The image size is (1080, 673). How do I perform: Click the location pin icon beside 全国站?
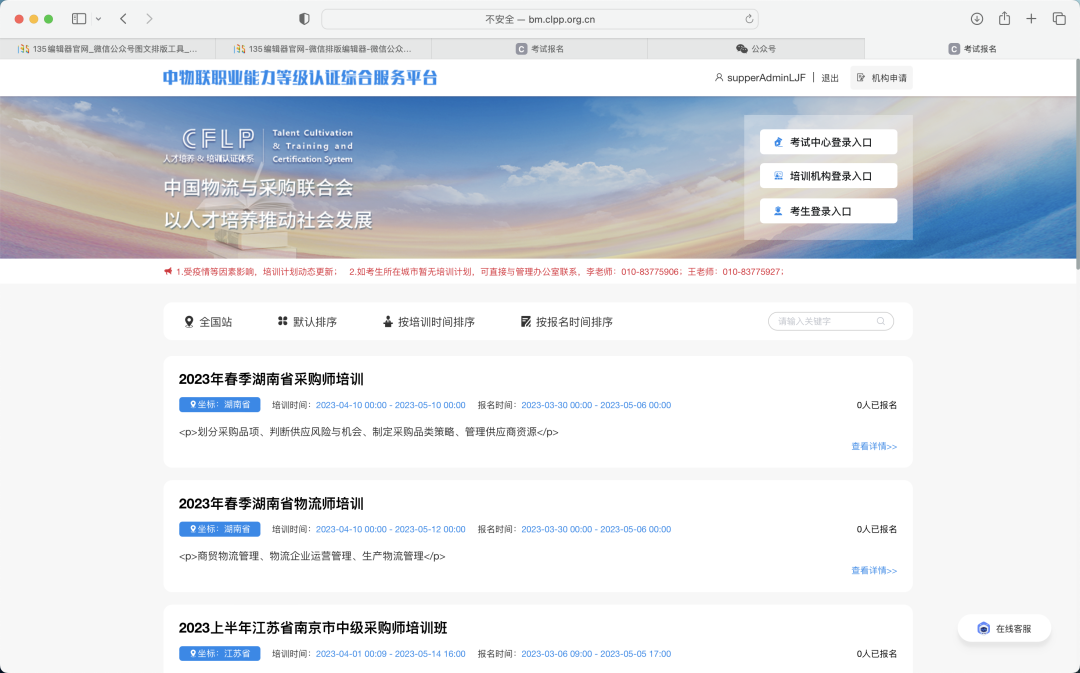(187, 321)
